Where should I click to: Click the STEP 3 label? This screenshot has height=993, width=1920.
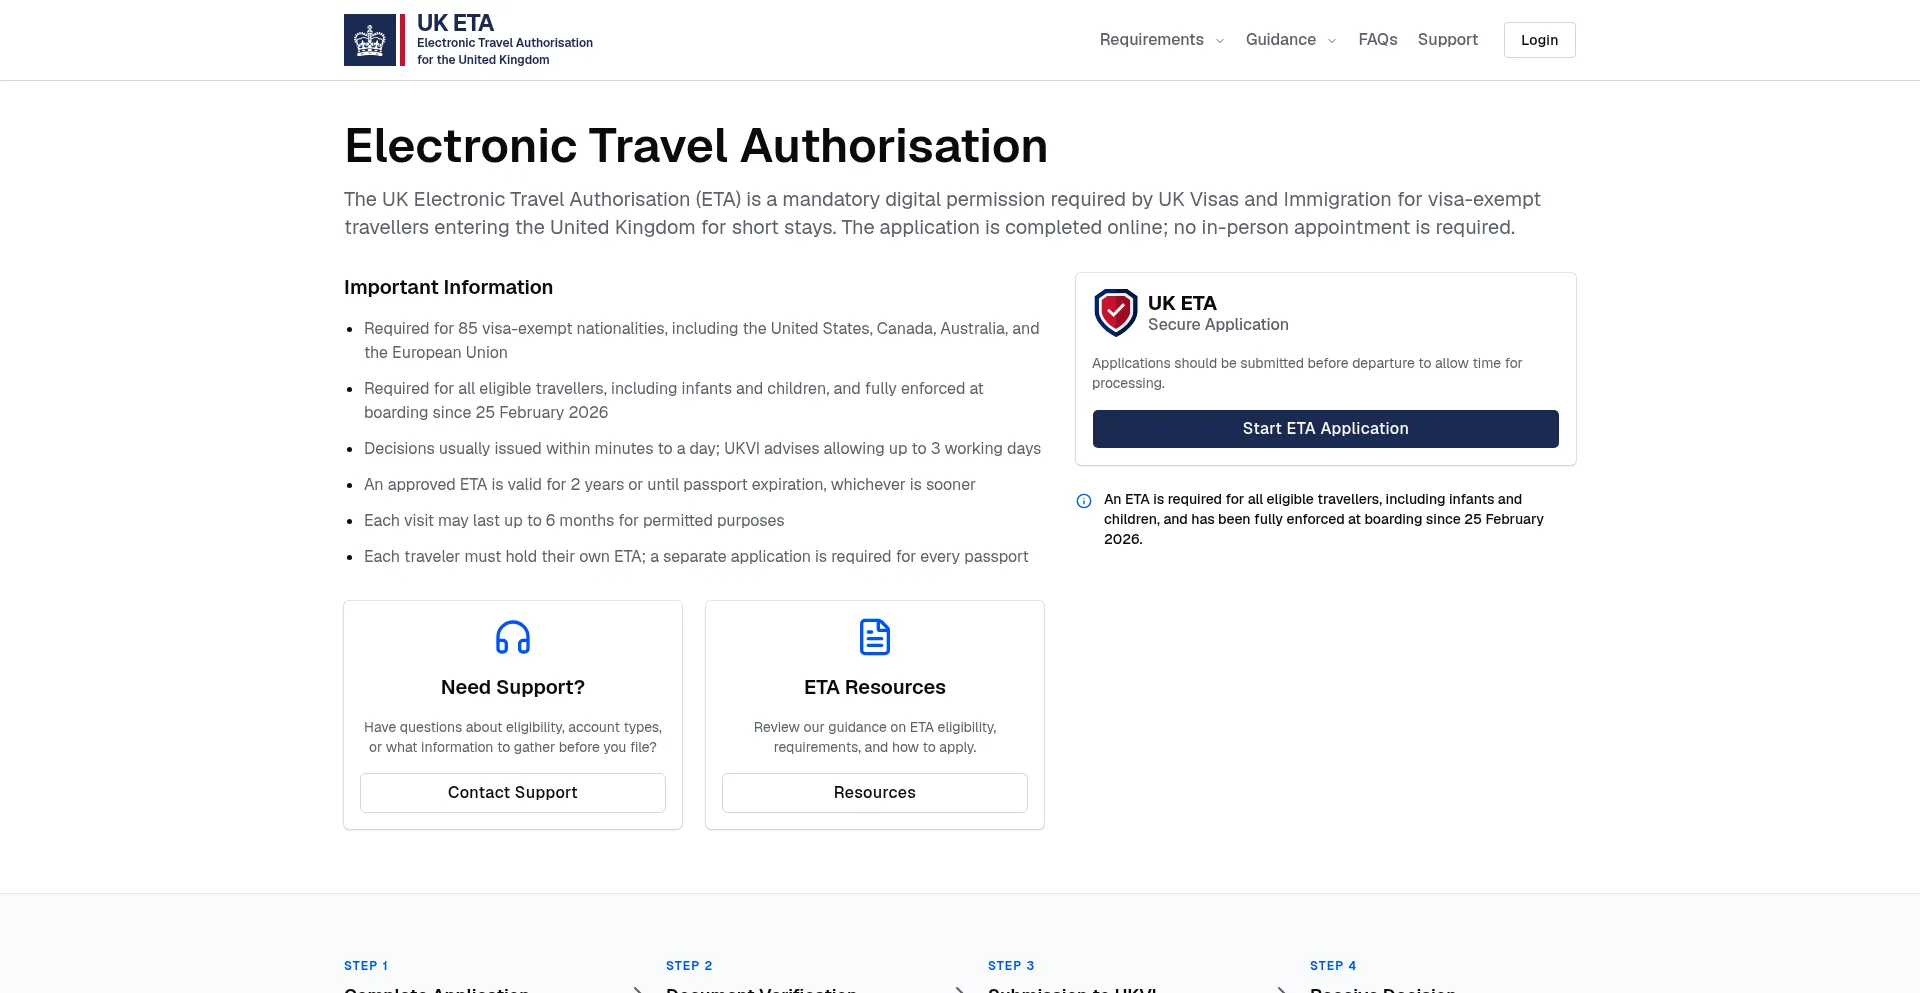[1011, 966]
